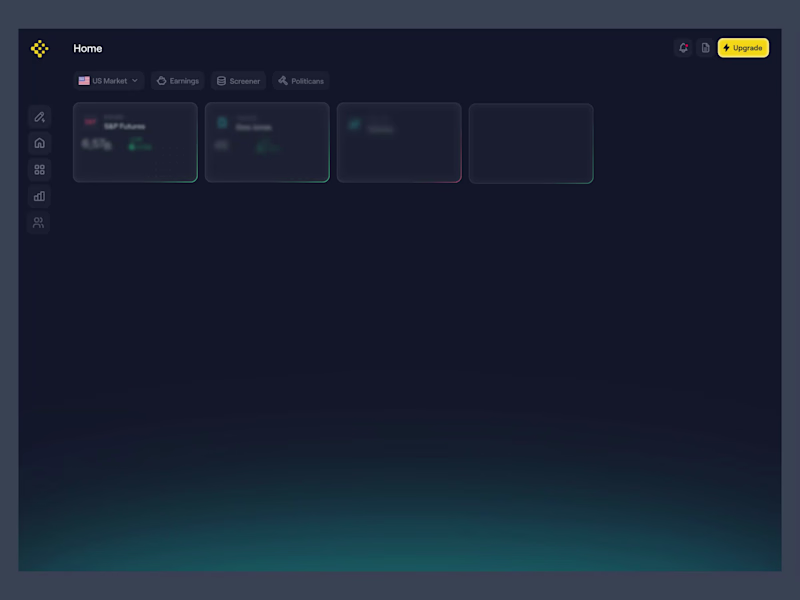
Task: Open the third market card with red edge
Action: point(399,142)
